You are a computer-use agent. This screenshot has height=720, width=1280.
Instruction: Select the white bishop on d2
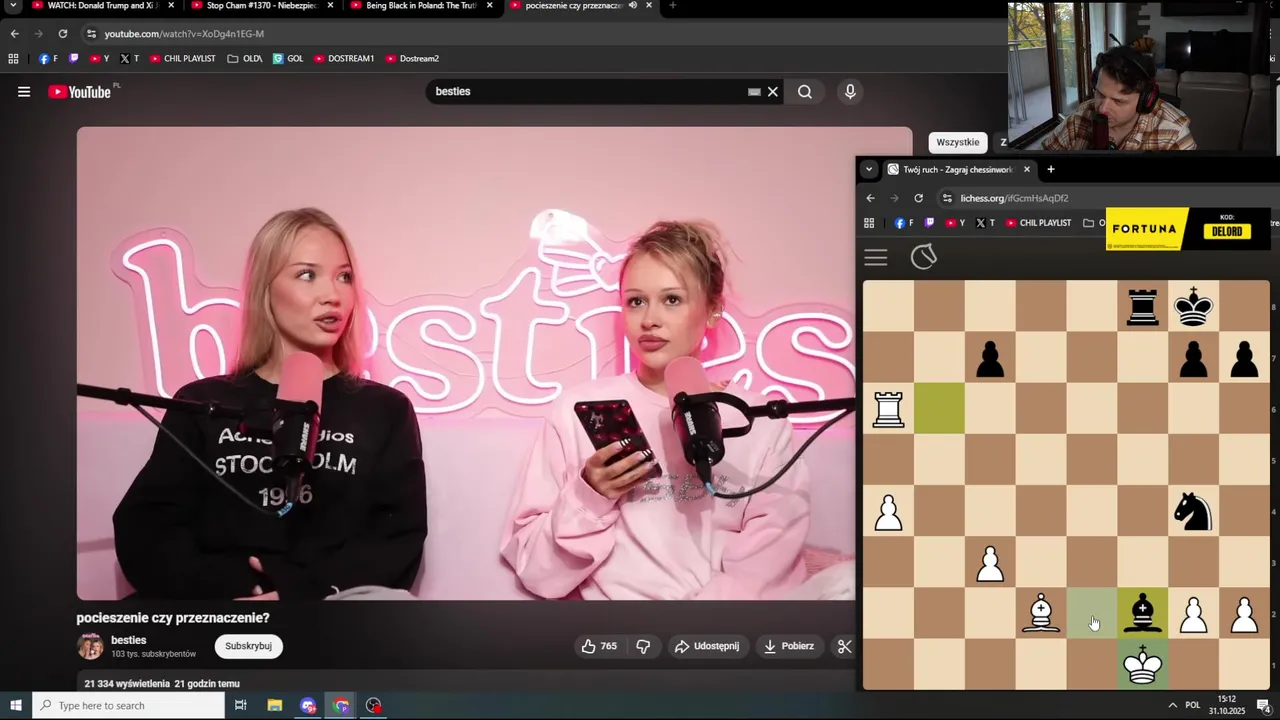[1041, 613]
